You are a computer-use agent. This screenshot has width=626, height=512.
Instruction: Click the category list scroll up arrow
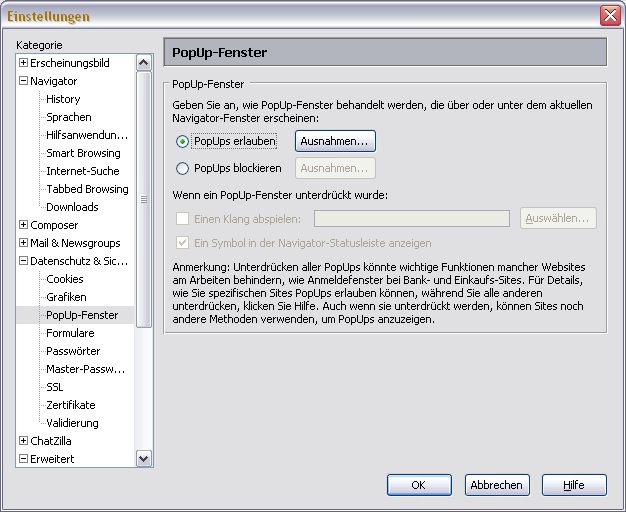coord(143,62)
